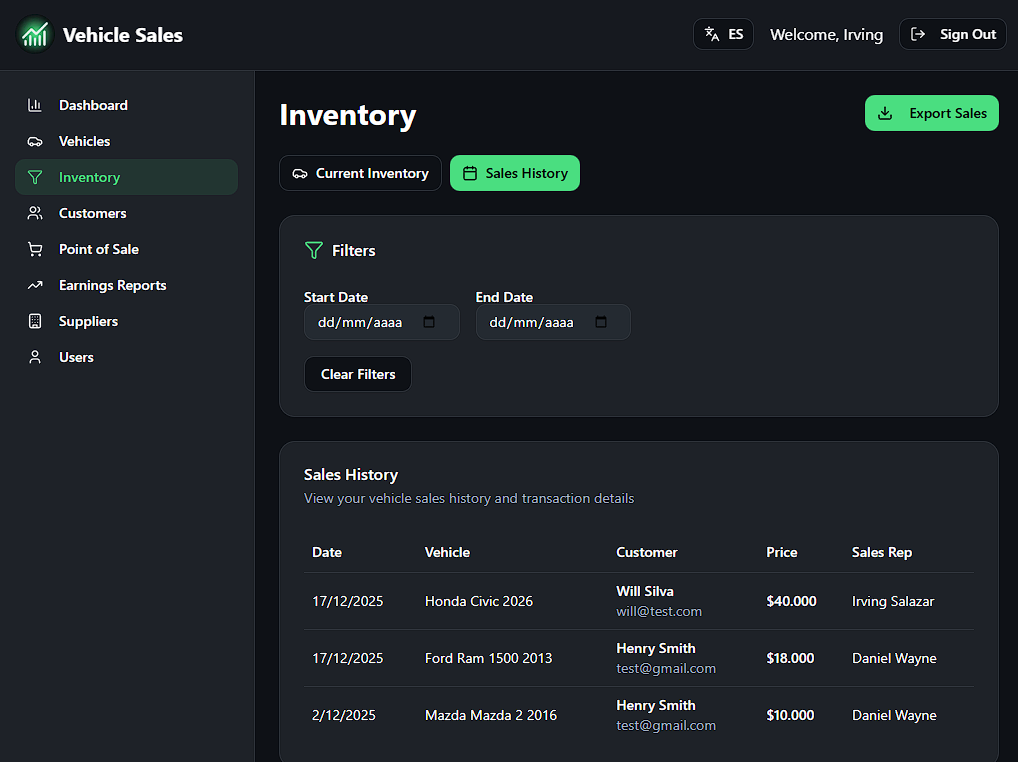
Task: Click the Price column header
Action: [782, 552]
